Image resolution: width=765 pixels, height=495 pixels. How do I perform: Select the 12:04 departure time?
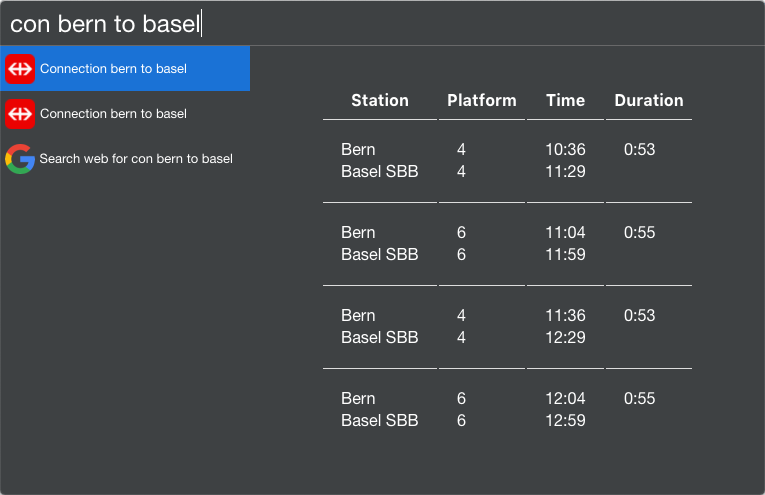(565, 399)
